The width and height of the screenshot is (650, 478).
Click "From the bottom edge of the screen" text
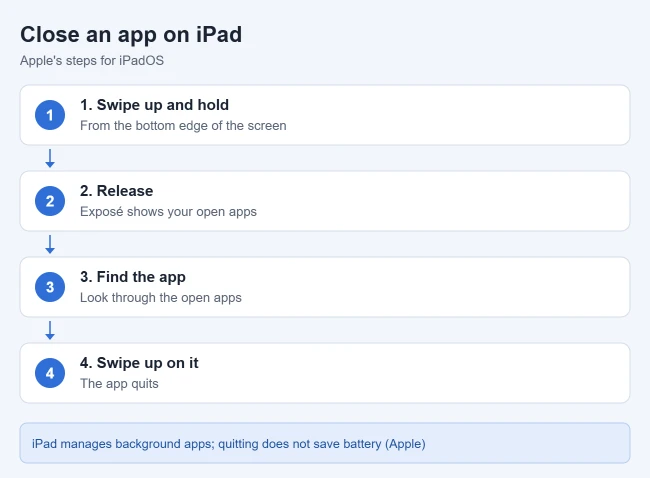click(x=183, y=126)
